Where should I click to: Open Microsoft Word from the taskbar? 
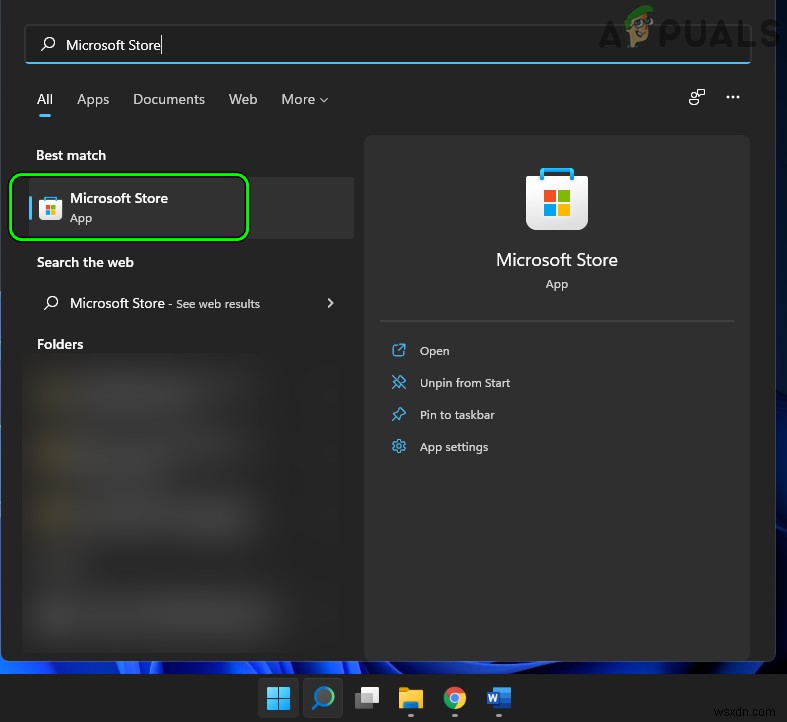click(x=499, y=697)
